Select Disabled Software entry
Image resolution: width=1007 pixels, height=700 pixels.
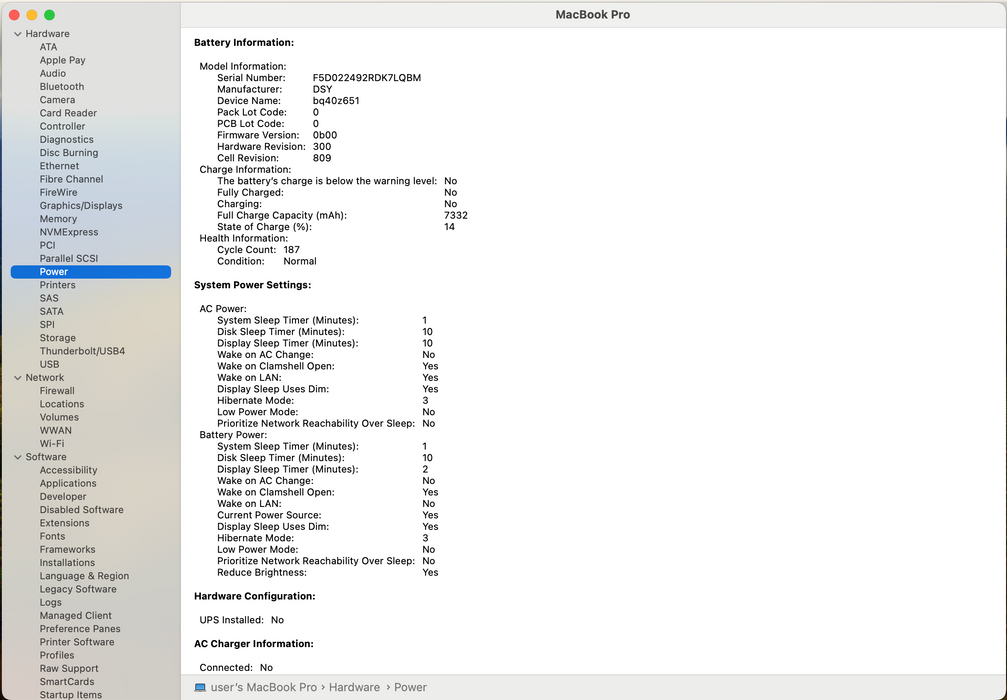pyautogui.click(x=82, y=510)
